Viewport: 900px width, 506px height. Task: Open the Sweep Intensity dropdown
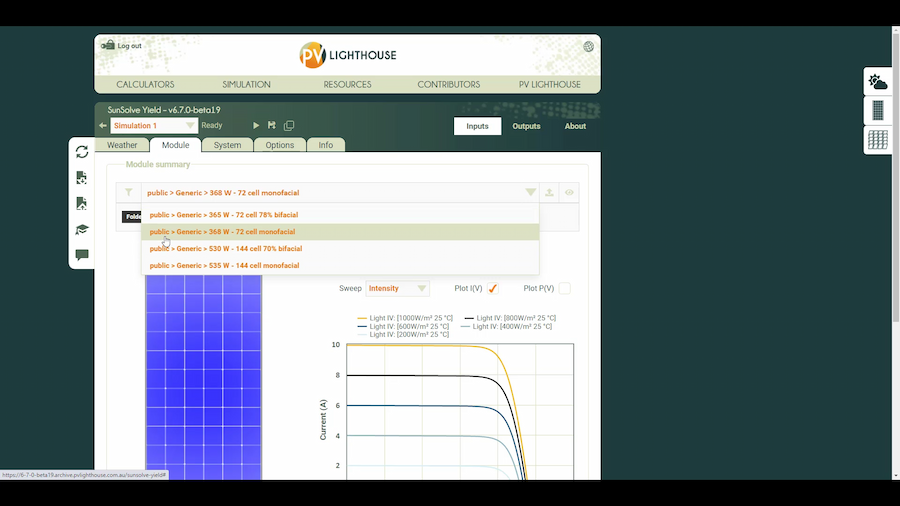point(397,289)
